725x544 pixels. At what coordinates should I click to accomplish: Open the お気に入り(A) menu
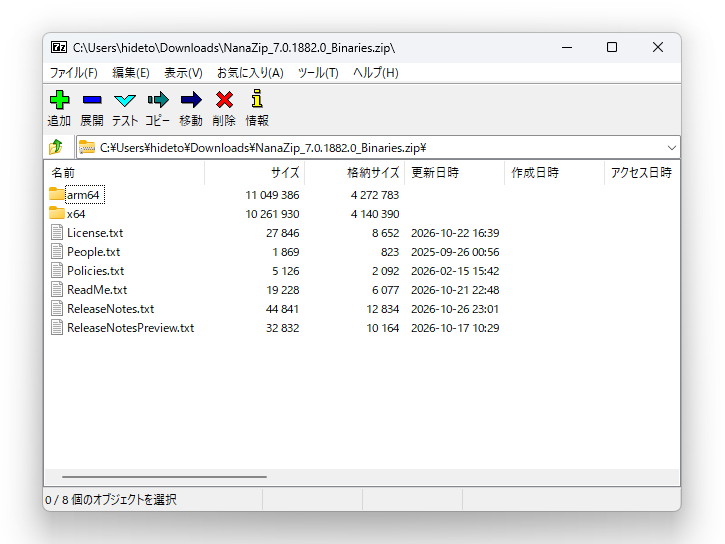[250, 73]
